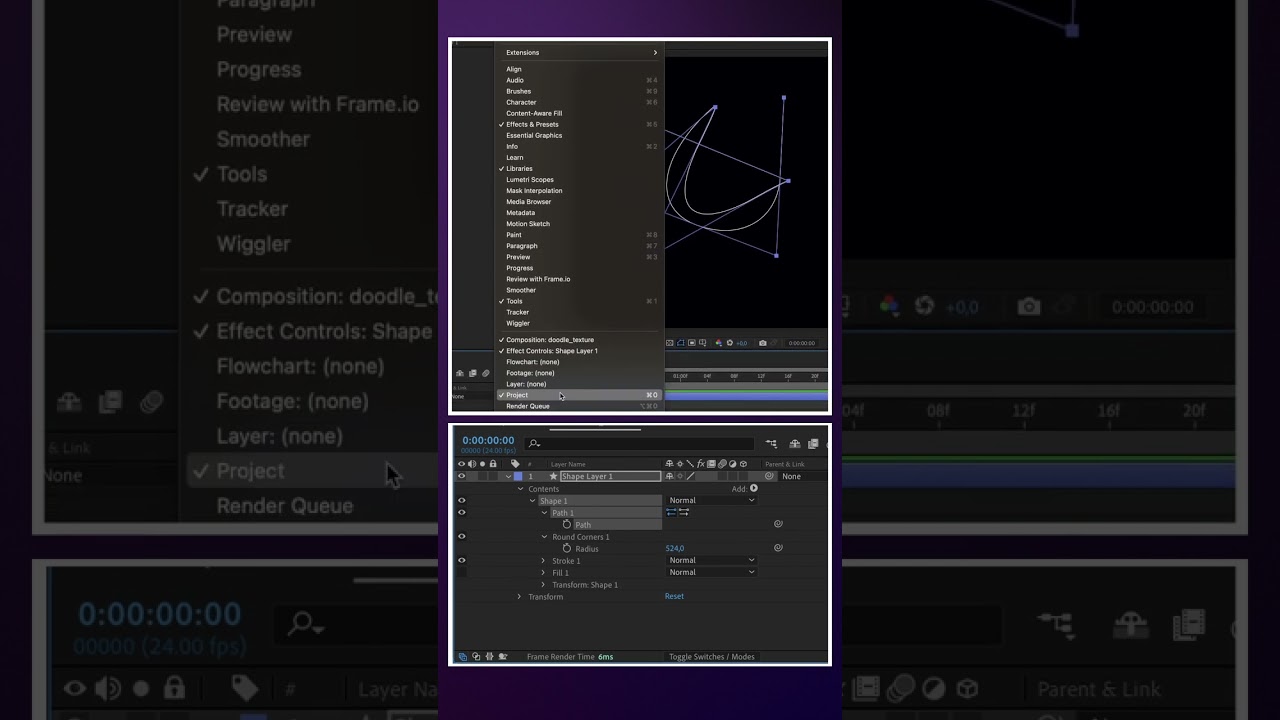Open Fill 1 blend mode dropdown
Screen dimensions: 1280x720
(x=711, y=572)
